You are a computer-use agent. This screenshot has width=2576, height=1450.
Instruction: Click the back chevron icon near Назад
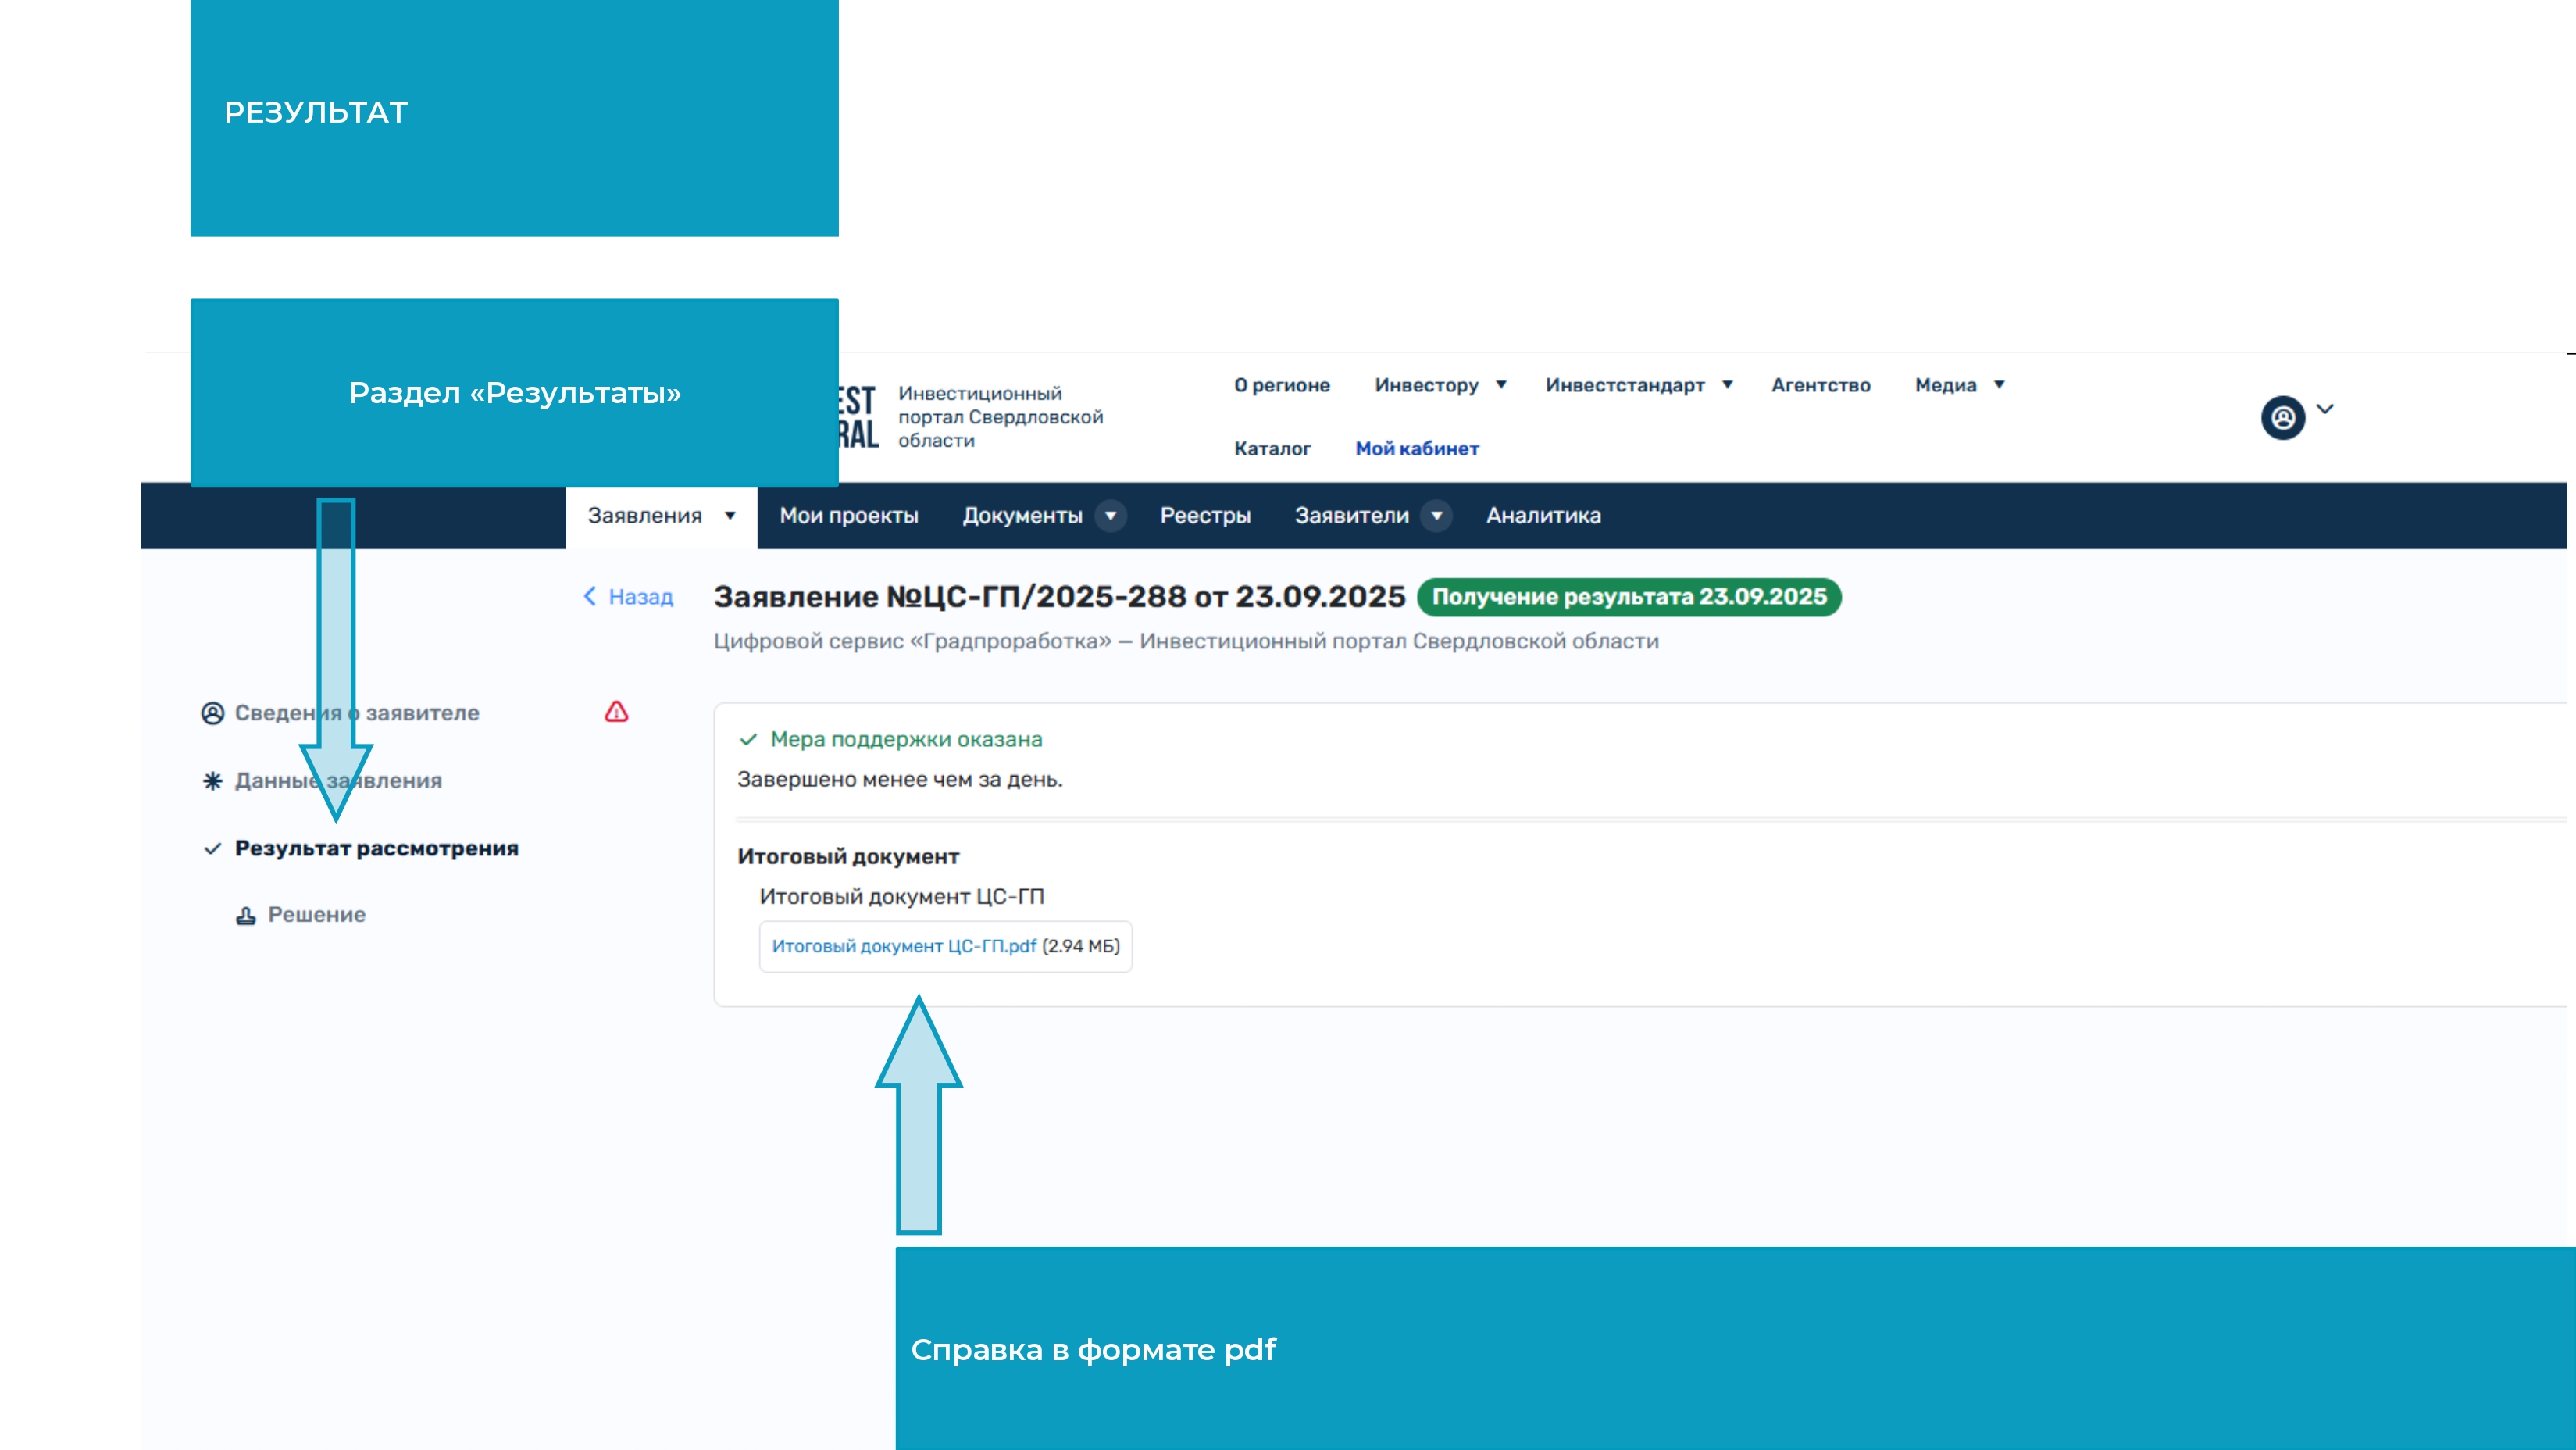(x=590, y=596)
